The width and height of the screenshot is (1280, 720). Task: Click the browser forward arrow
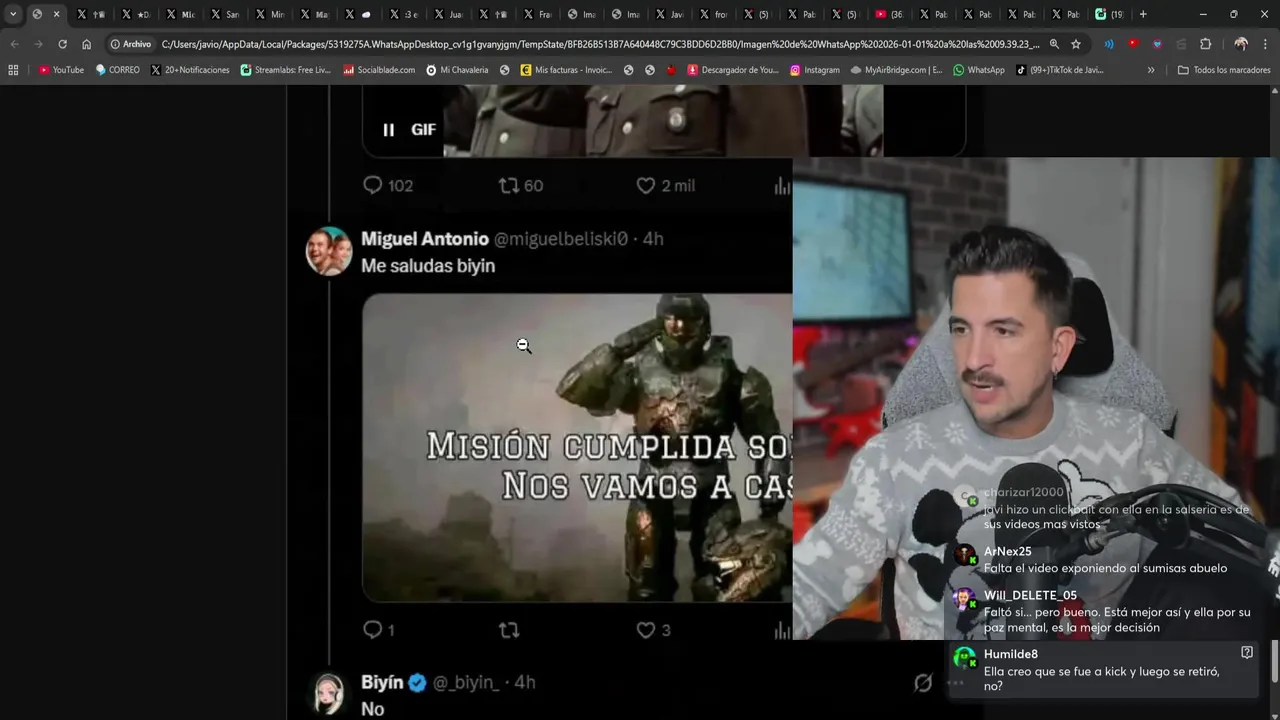pyautogui.click(x=38, y=44)
